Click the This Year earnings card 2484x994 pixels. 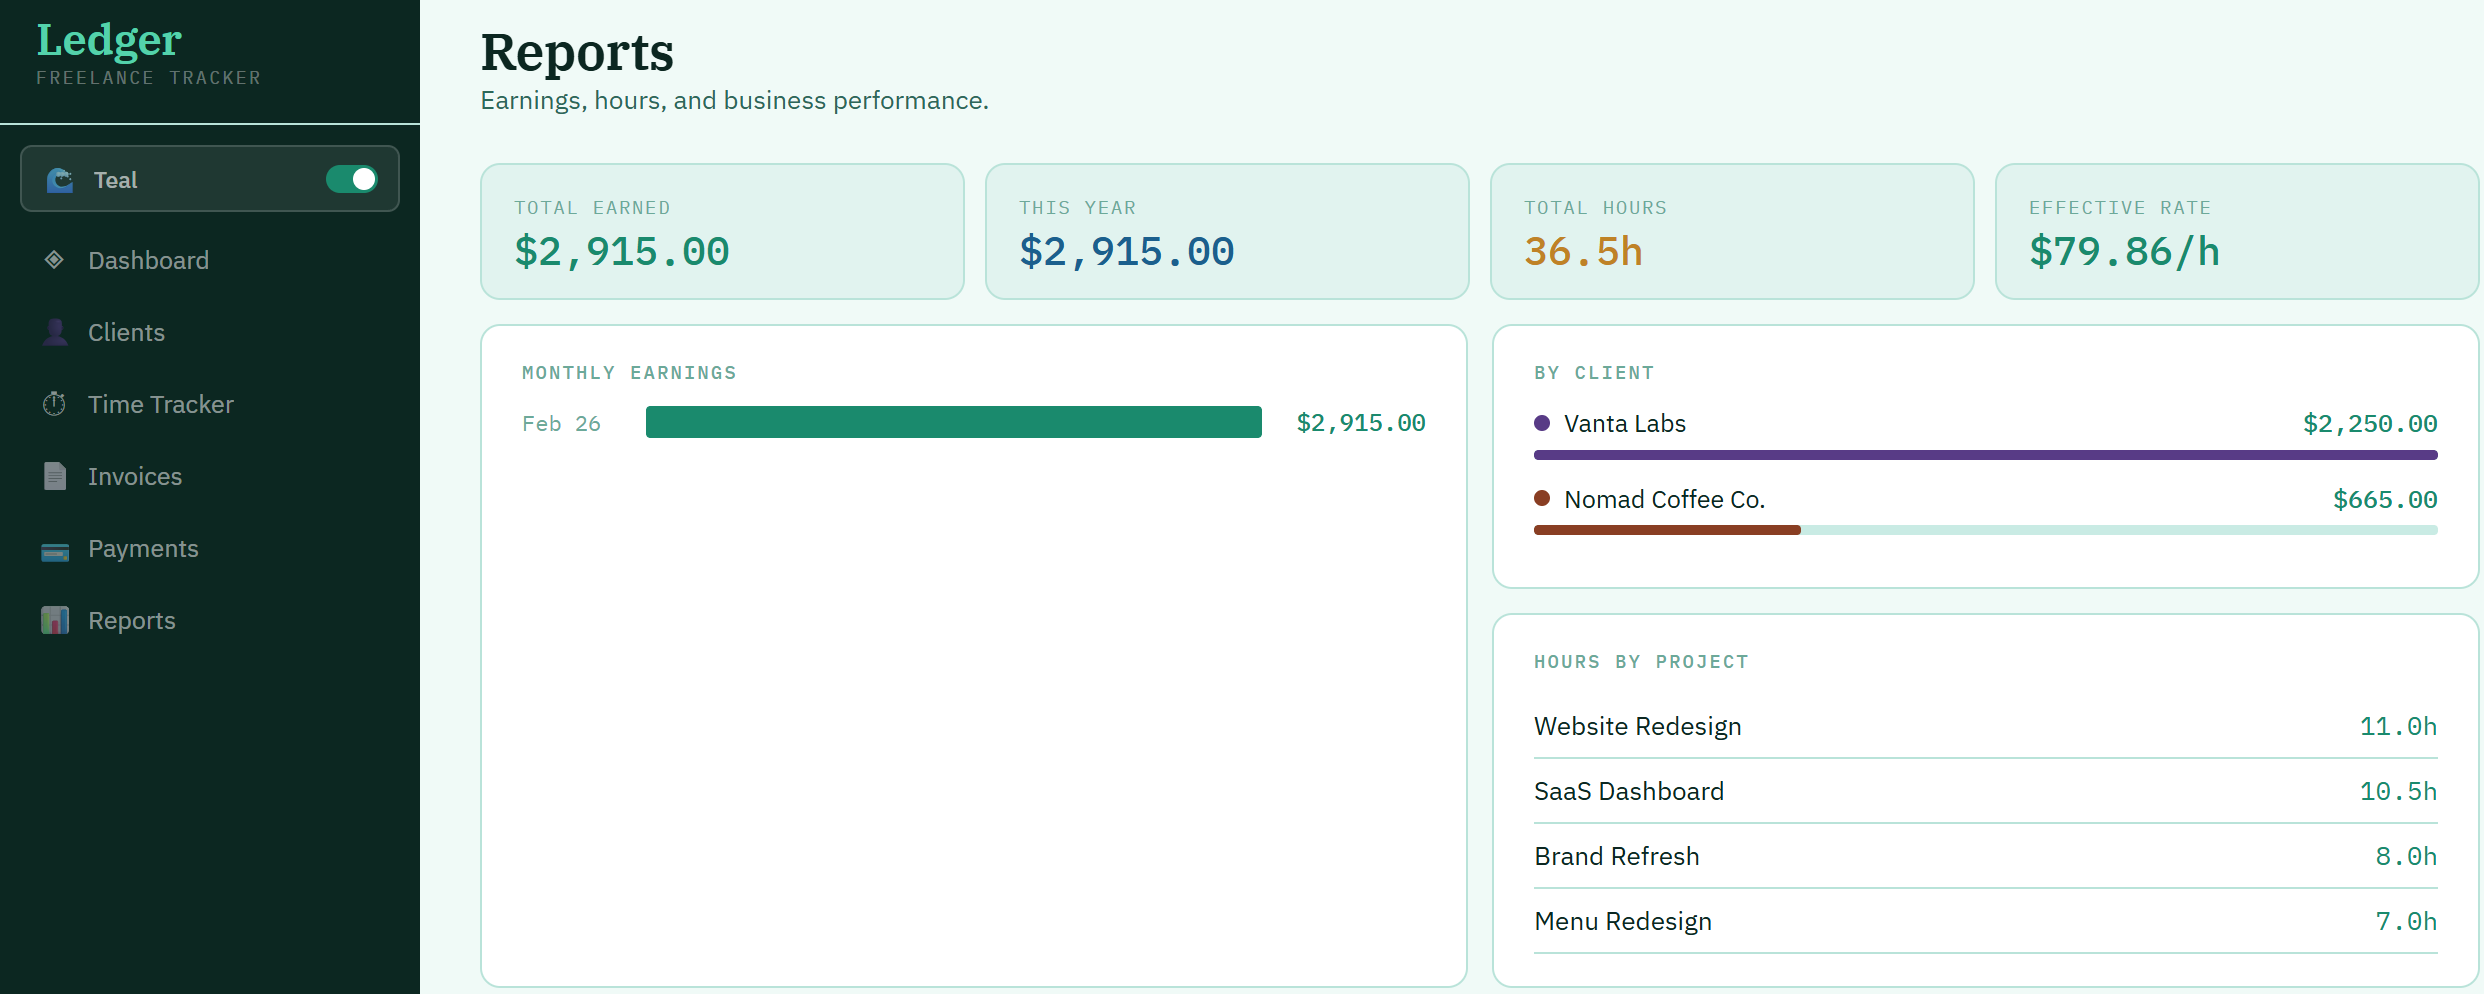(x=1227, y=231)
